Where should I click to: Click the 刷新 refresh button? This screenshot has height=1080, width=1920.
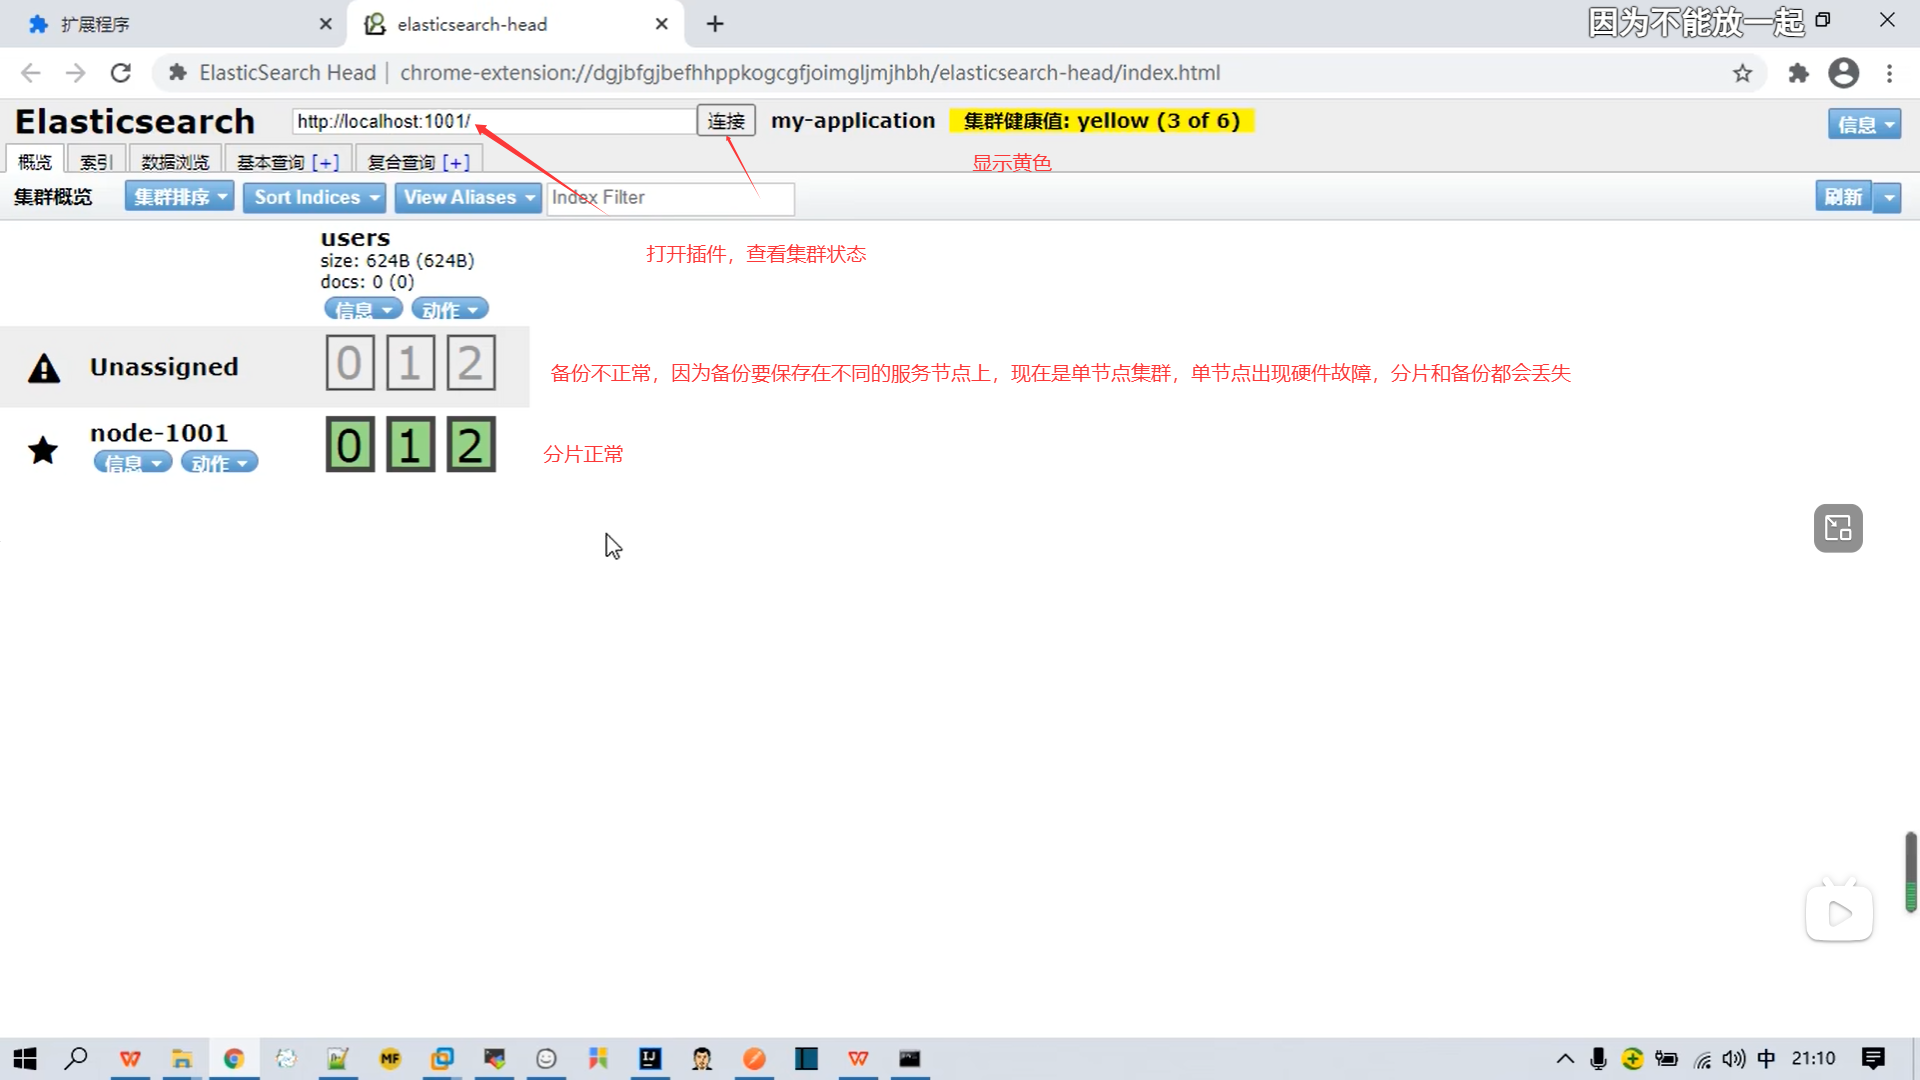coord(1842,197)
